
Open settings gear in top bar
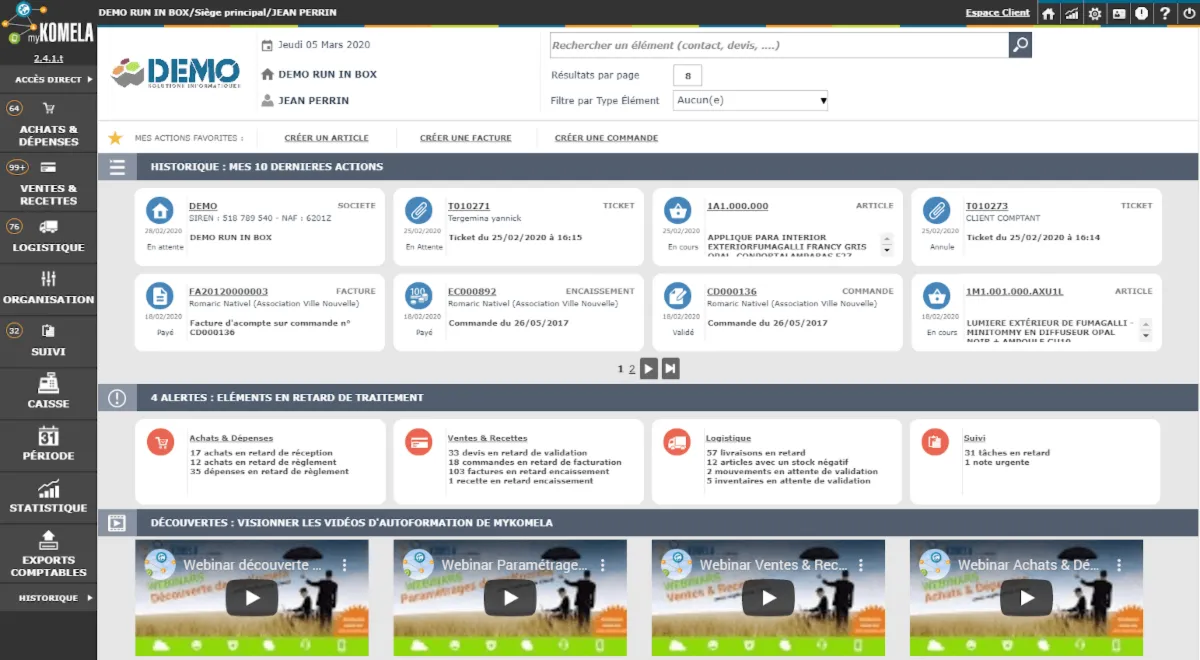tap(1095, 14)
